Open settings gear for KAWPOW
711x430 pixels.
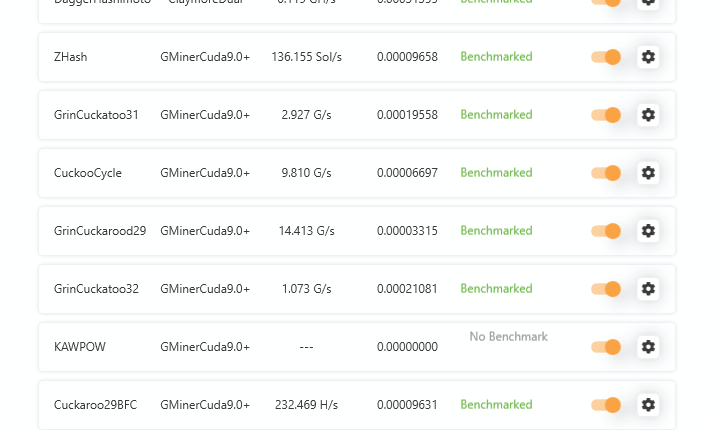pos(648,347)
